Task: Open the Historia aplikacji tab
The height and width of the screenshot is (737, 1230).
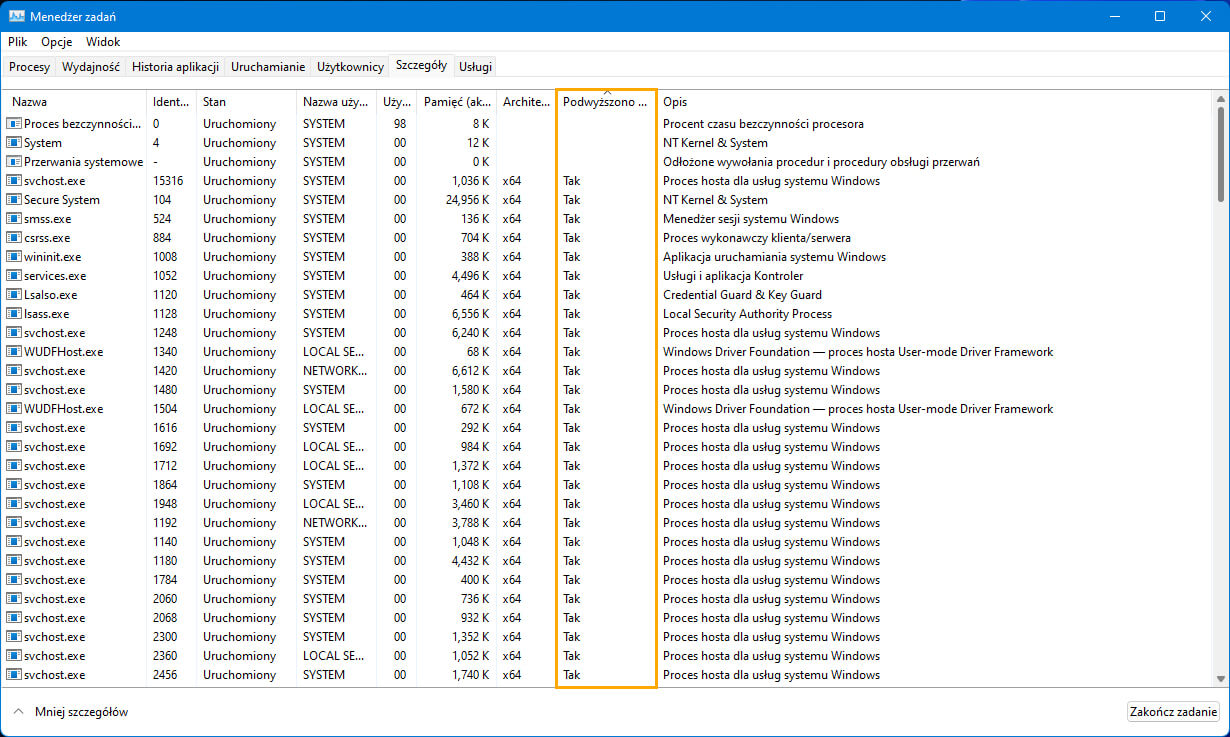Action: (x=175, y=67)
